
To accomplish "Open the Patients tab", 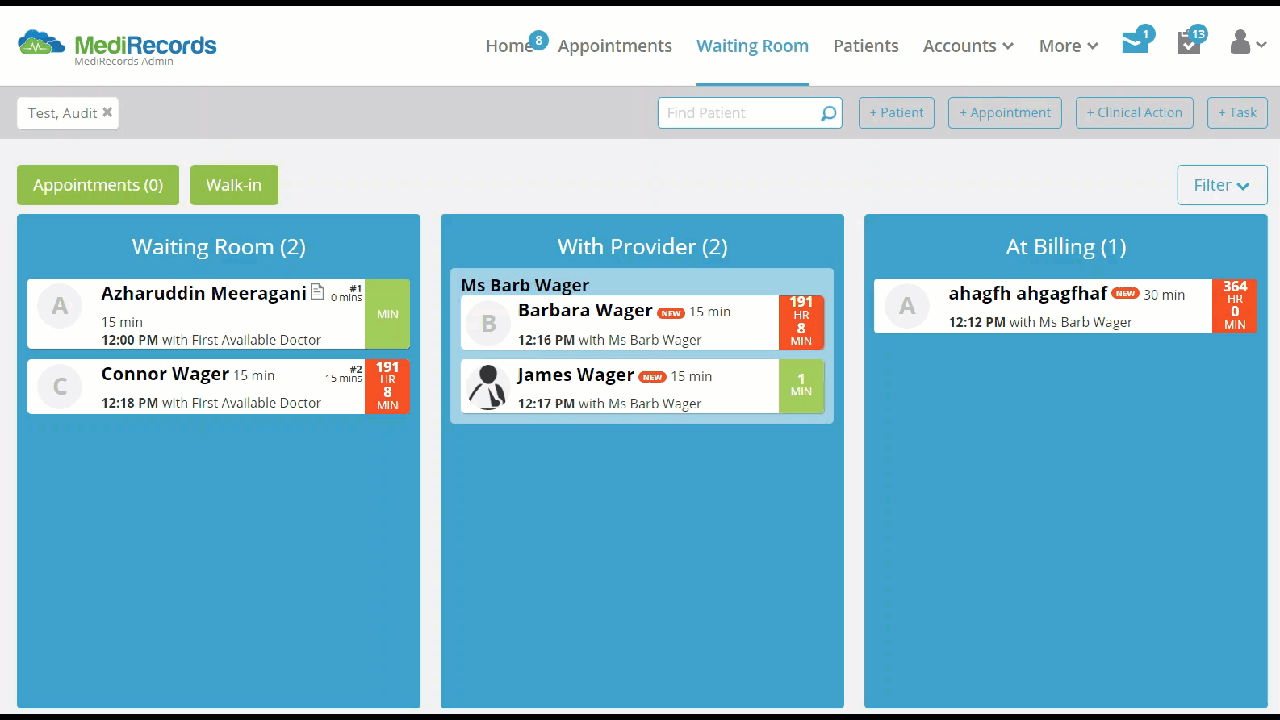I will pyautogui.click(x=866, y=46).
